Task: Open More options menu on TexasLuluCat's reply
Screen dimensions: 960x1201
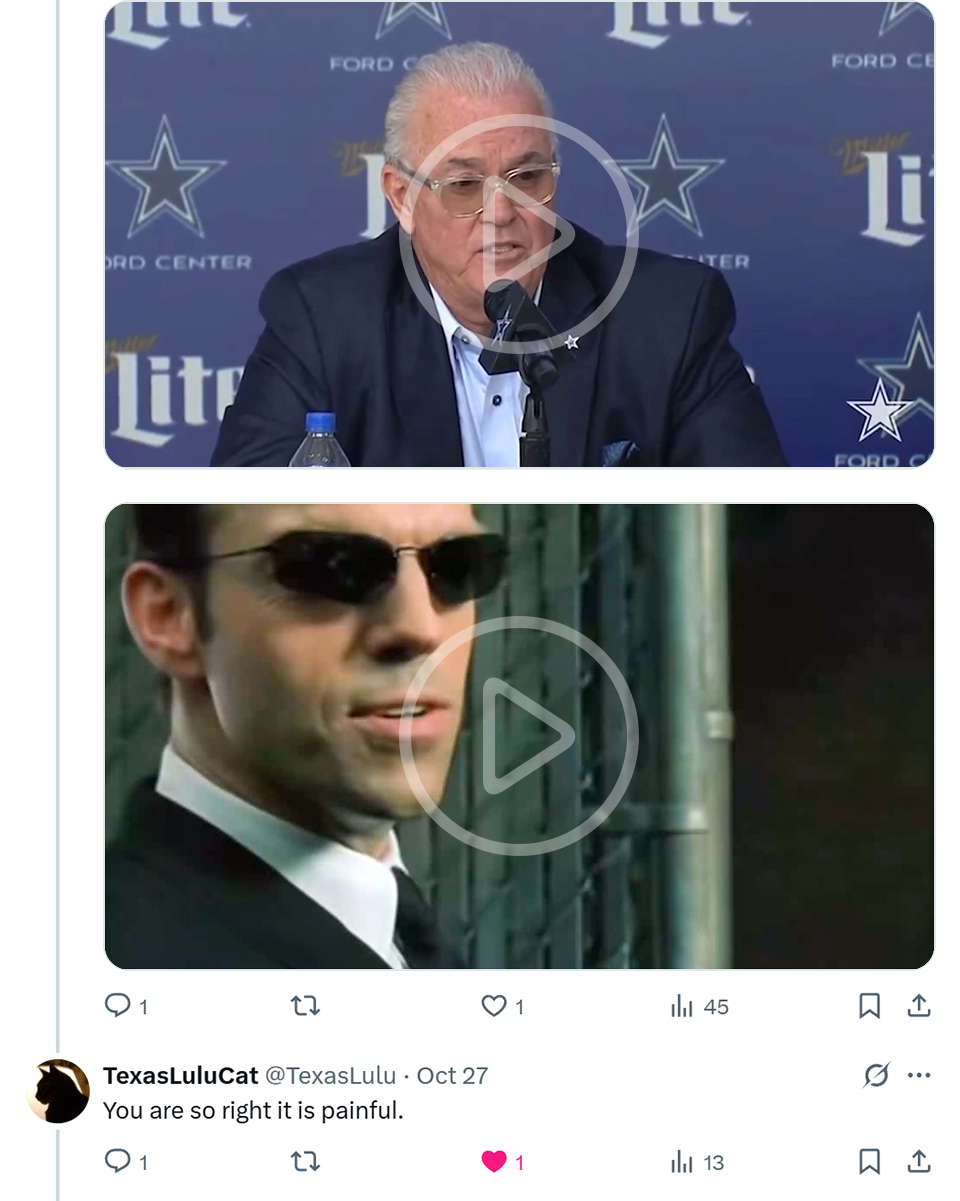Action: (x=919, y=1075)
